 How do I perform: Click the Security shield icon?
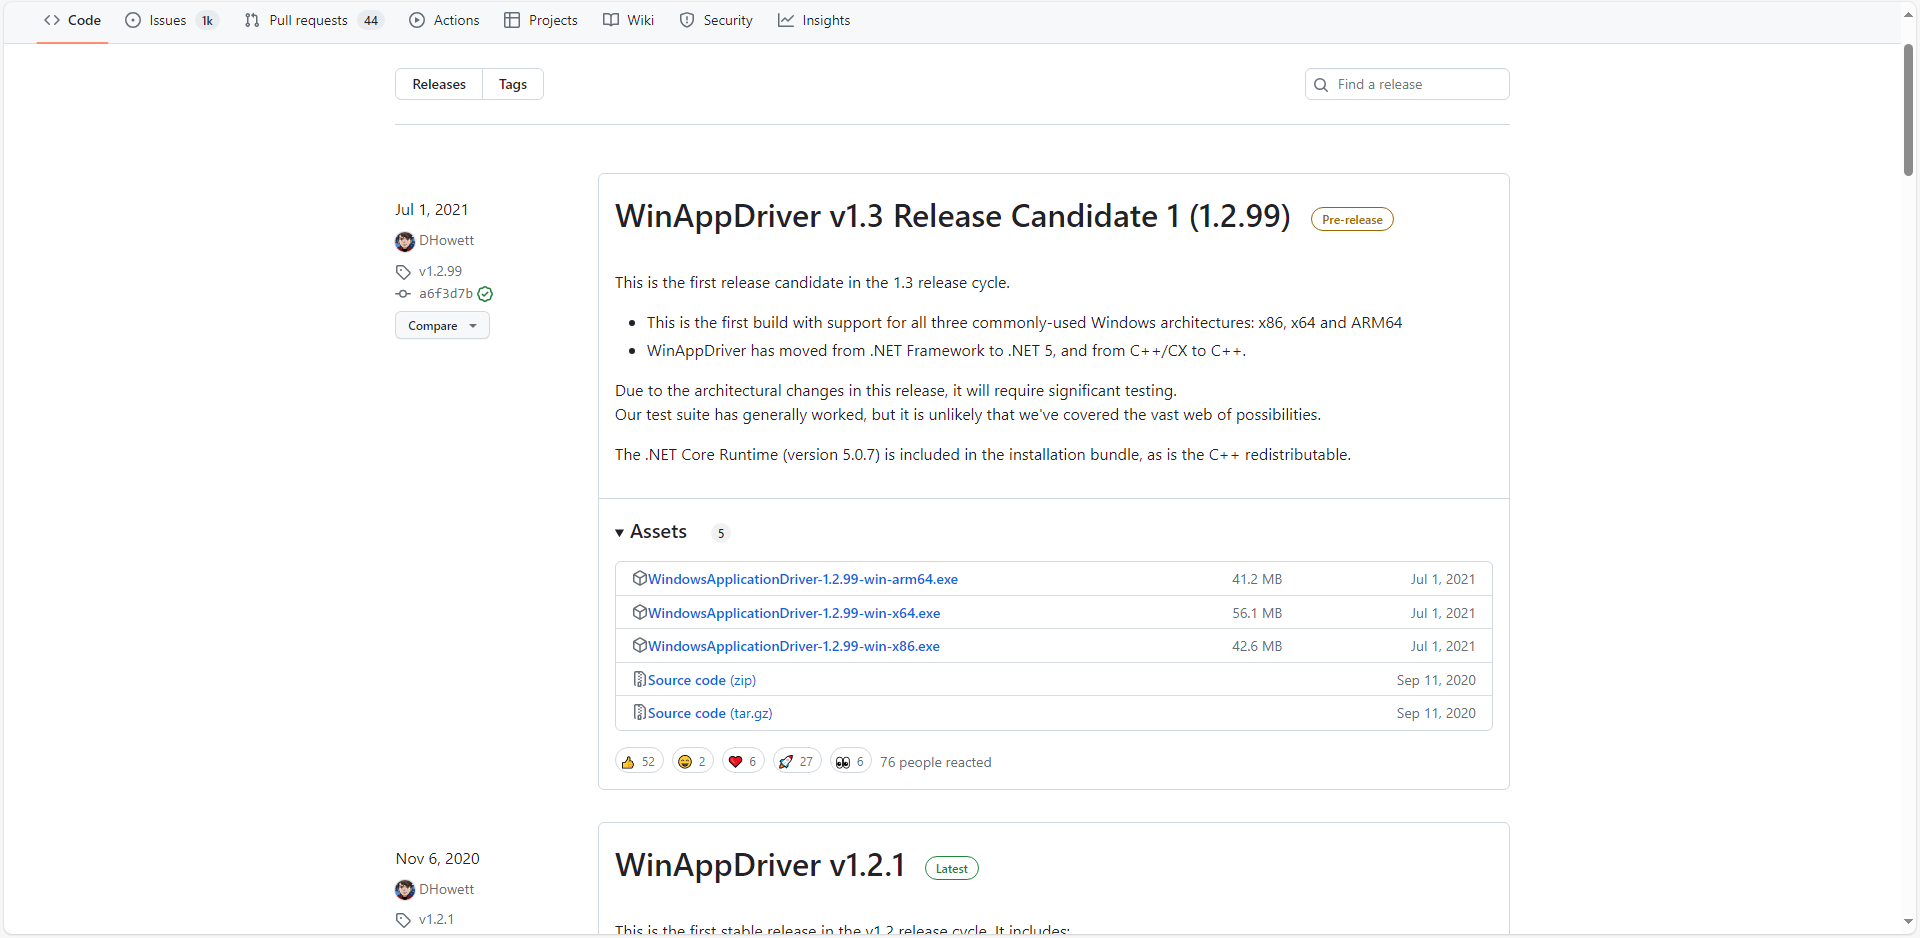[x=687, y=20]
